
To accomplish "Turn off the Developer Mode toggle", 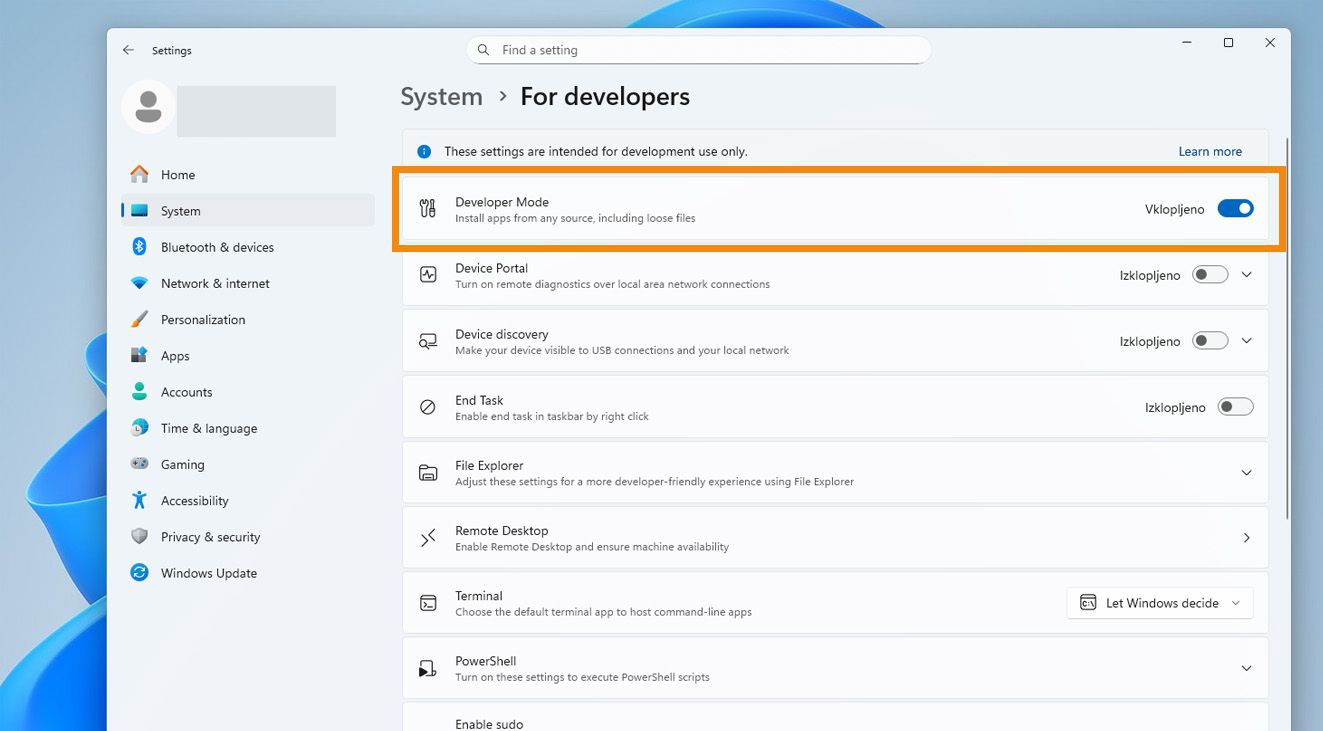I will (x=1235, y=209).
